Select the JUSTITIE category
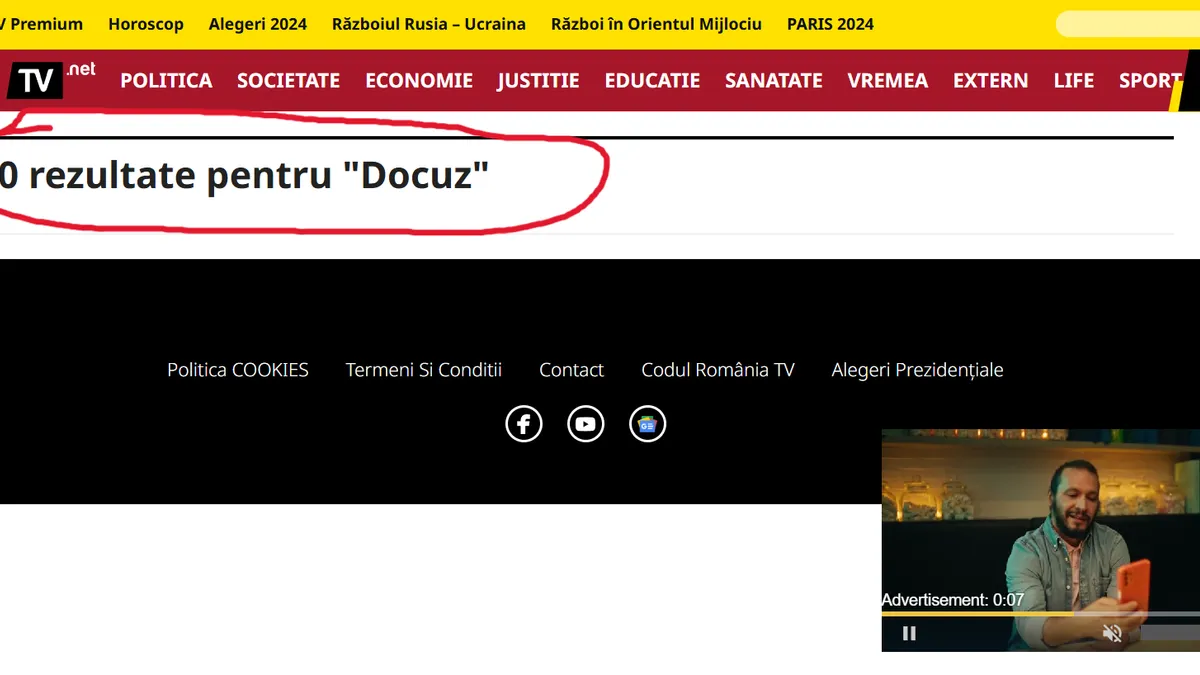This screenshot has height=675, width=1200. tap(538, 81)
